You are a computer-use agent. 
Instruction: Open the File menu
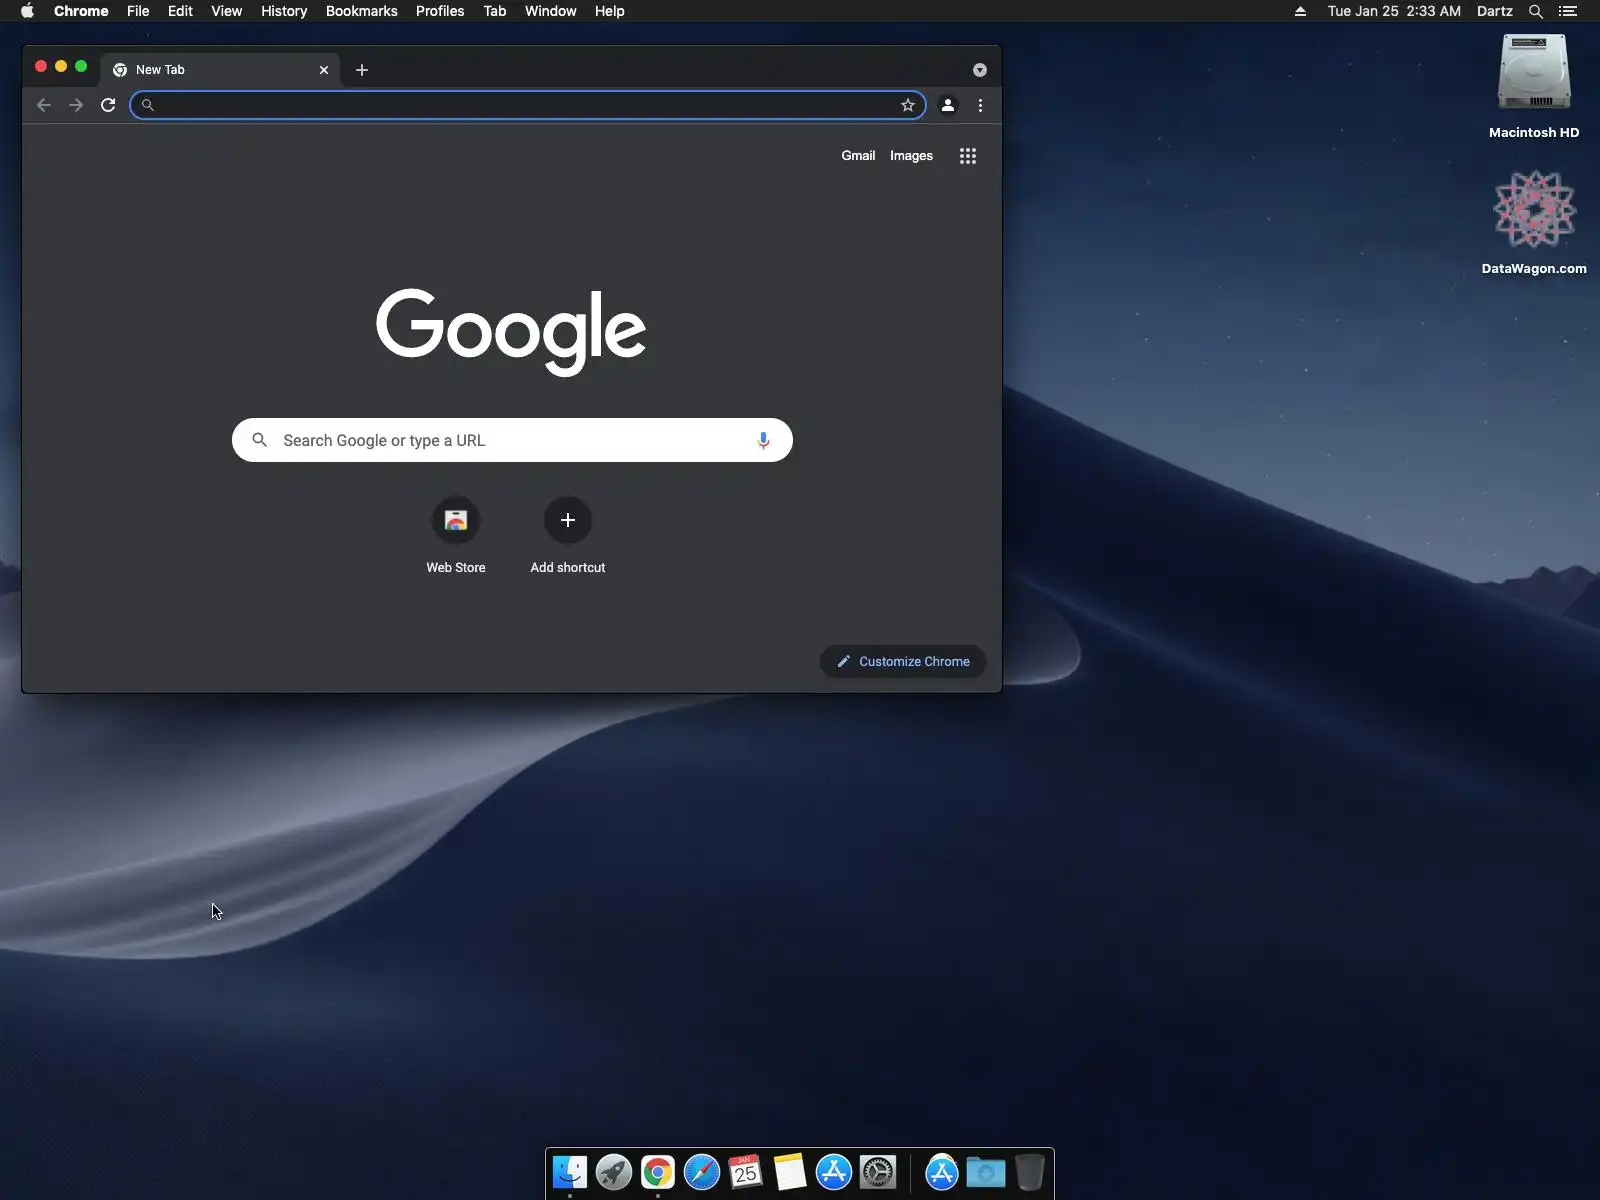point(138,11)
